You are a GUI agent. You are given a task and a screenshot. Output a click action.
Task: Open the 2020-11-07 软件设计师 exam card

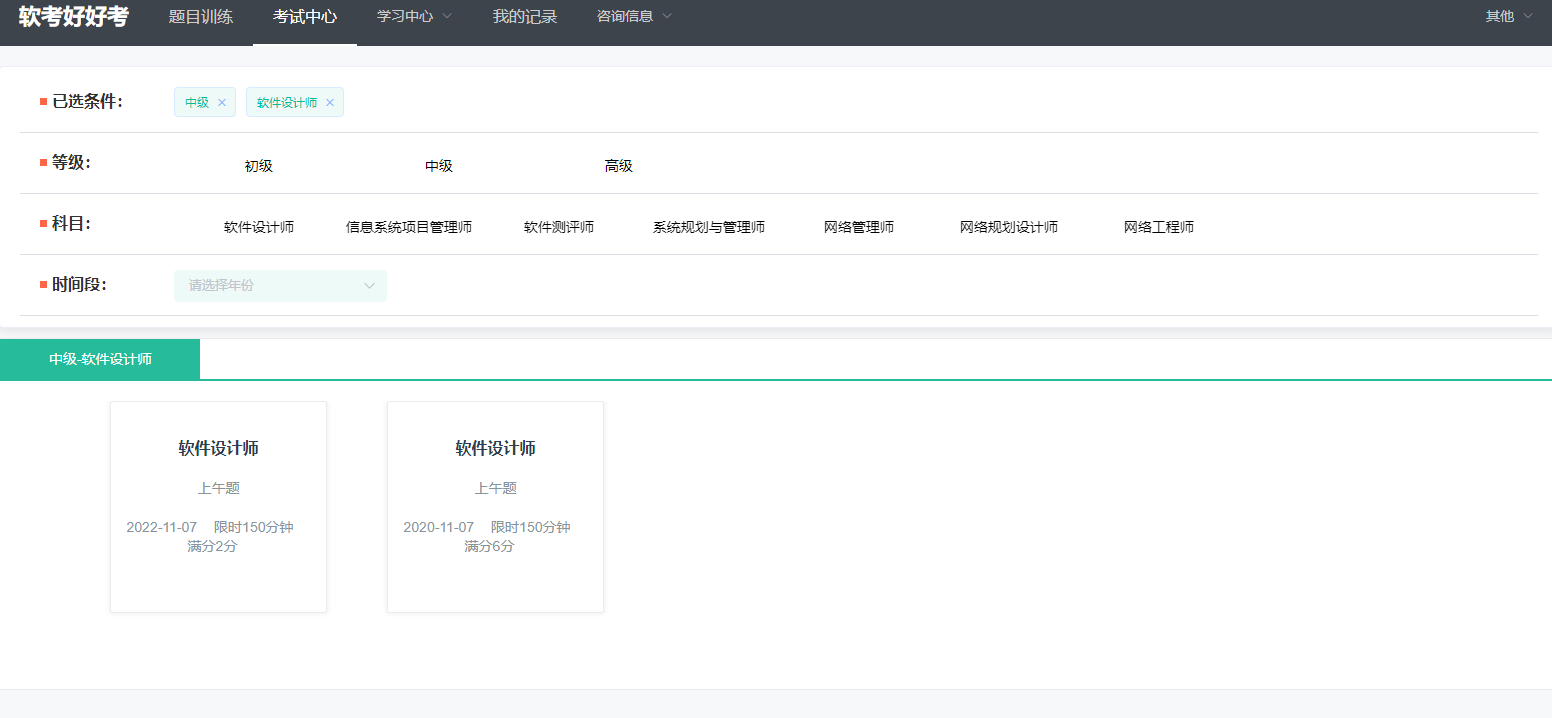[495, 507]
